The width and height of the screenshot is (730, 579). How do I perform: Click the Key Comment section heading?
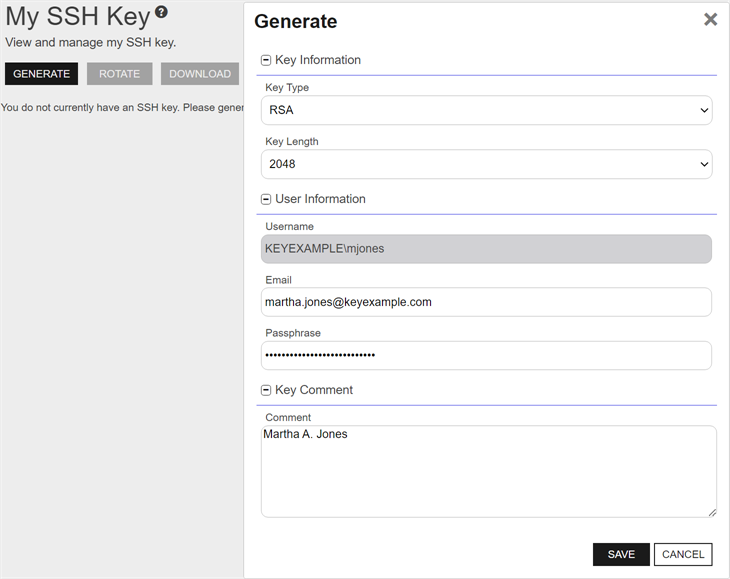[314, 390]
